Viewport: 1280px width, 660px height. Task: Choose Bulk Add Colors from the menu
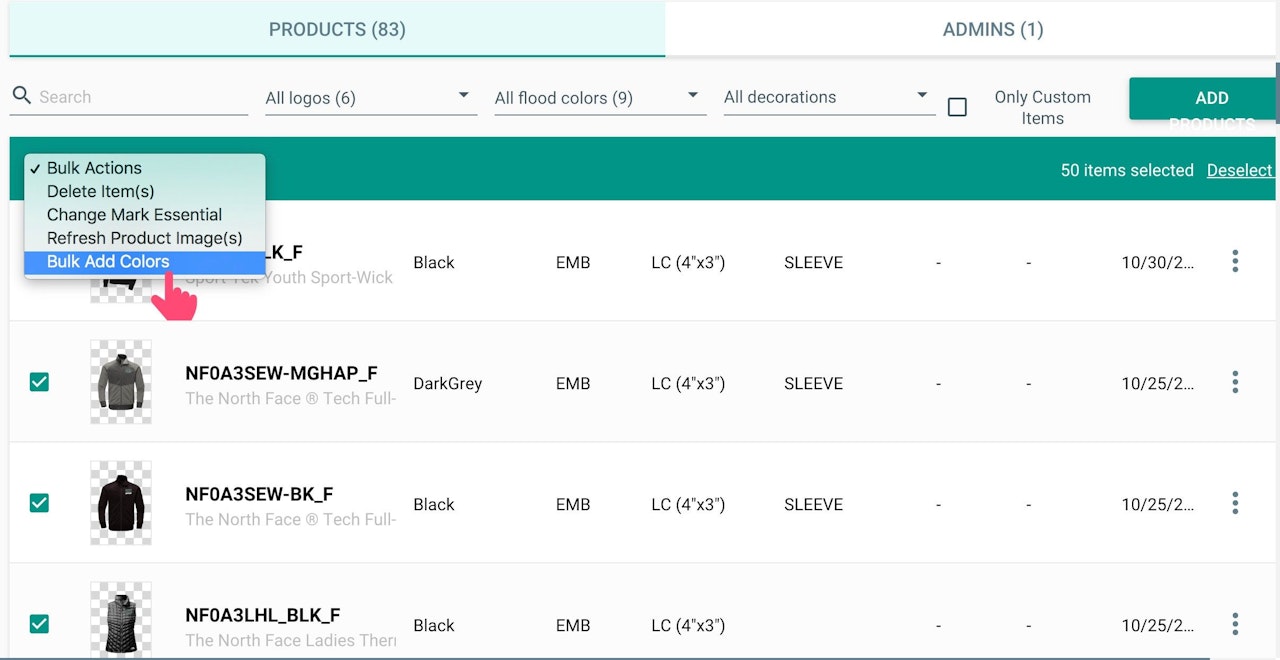(108, 262)
